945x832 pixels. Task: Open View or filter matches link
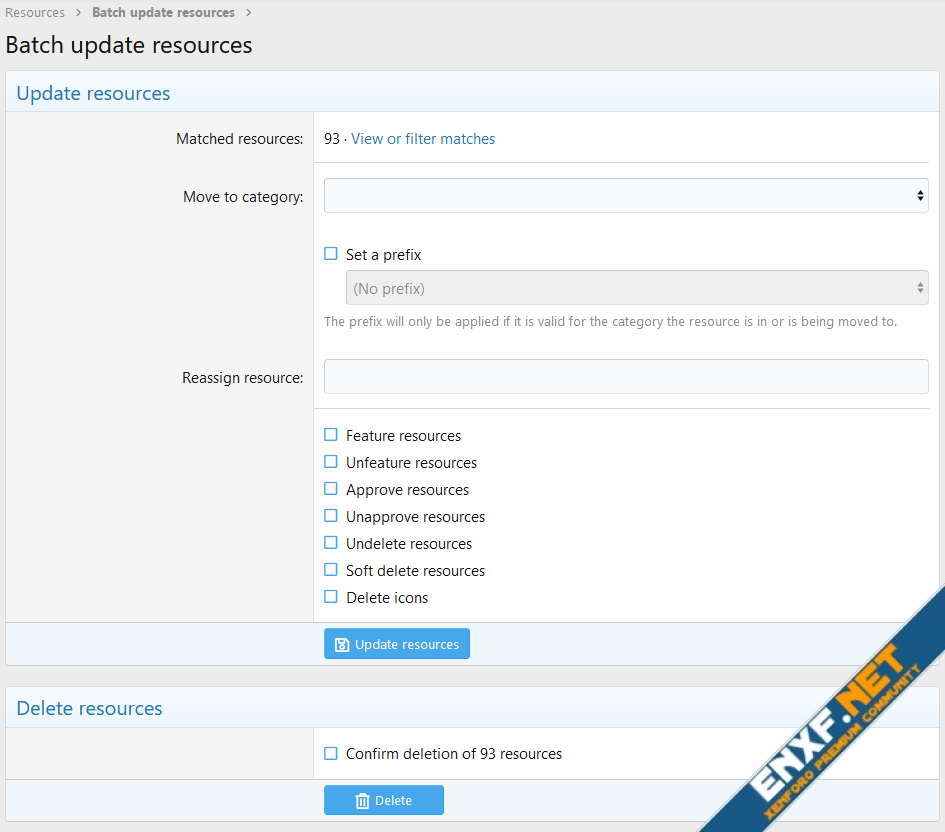(423, 139)
